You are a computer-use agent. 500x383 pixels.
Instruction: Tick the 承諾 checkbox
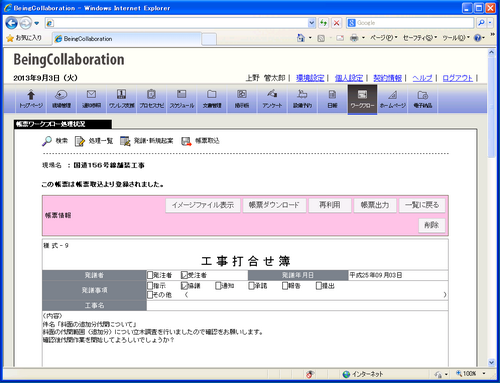(x=251, y=286)
